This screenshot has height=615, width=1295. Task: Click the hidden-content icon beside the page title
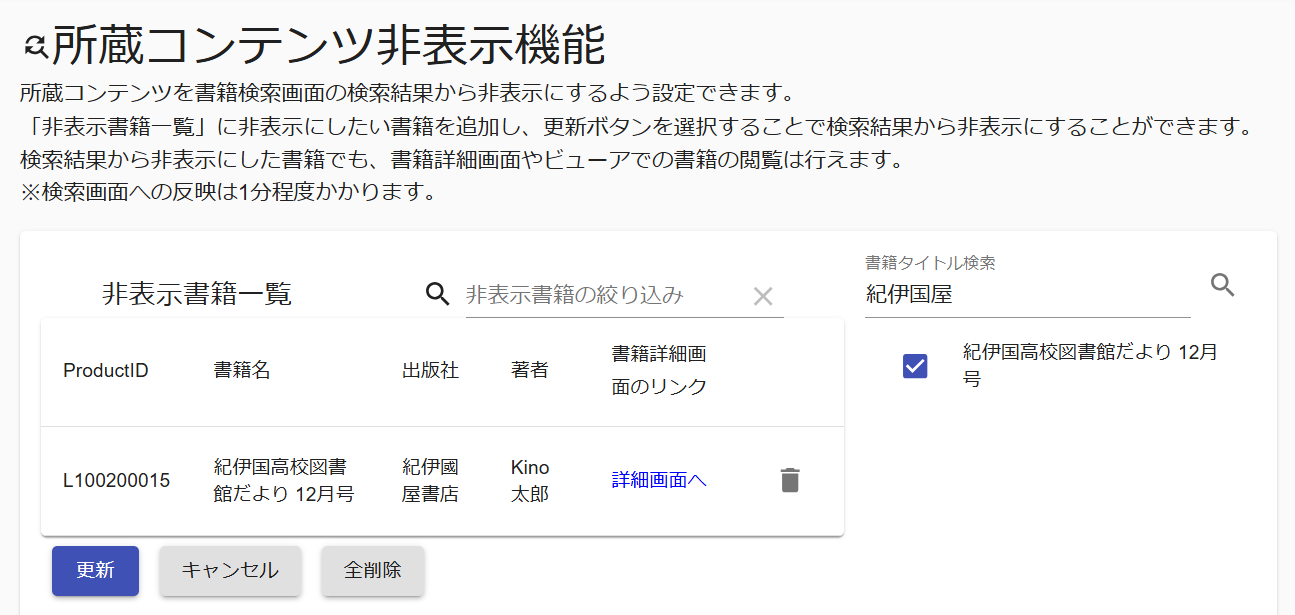pyautogui.click(x=35, y=46)
